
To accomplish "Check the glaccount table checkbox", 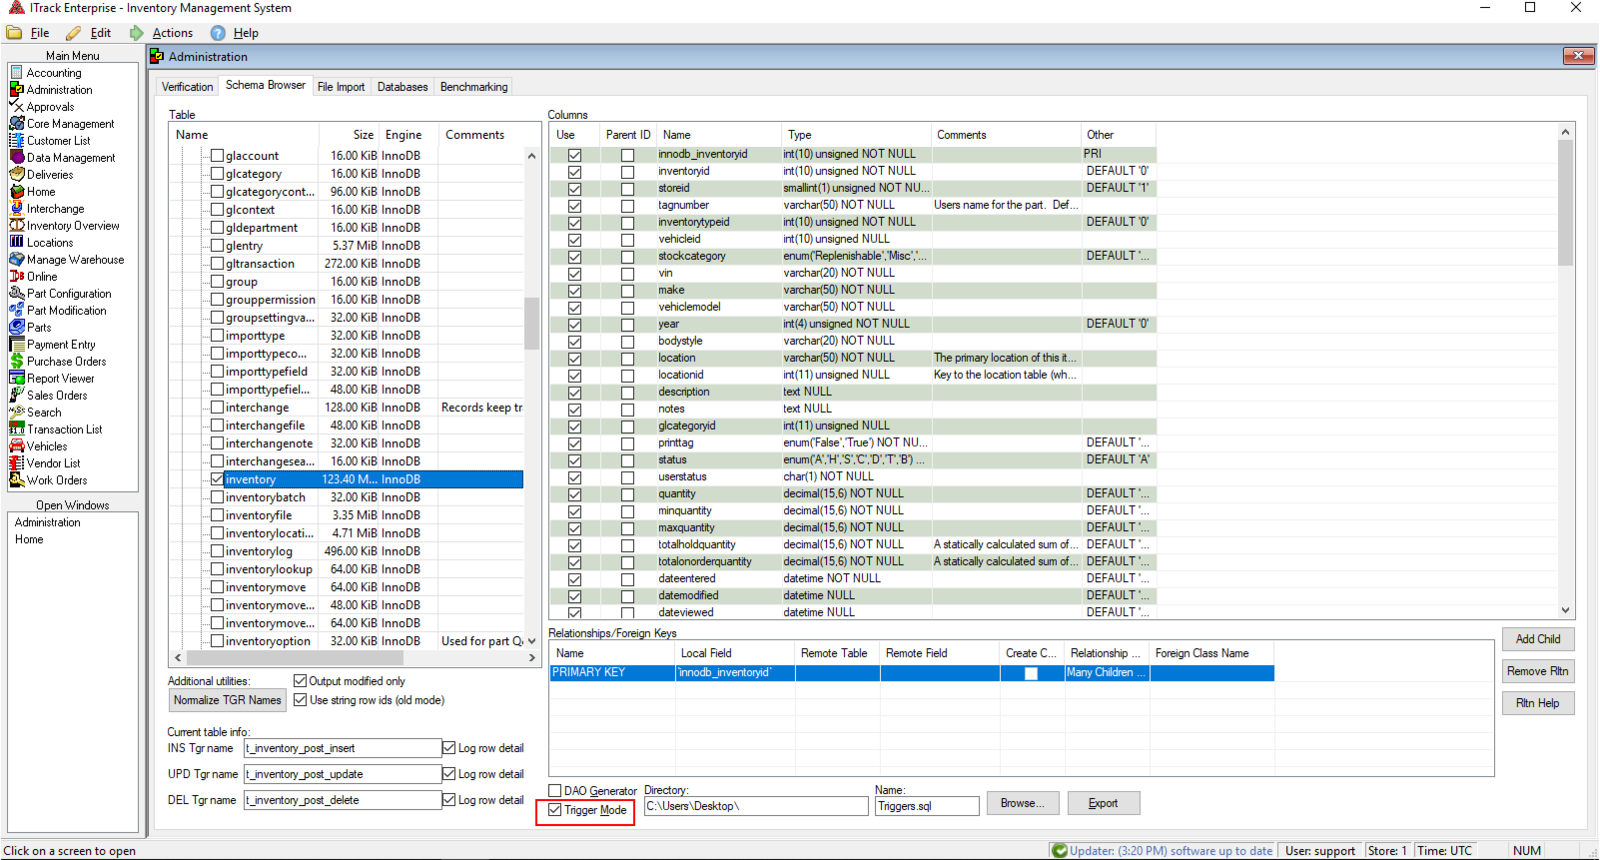I will pyautogui.click(x=217, y=156).
